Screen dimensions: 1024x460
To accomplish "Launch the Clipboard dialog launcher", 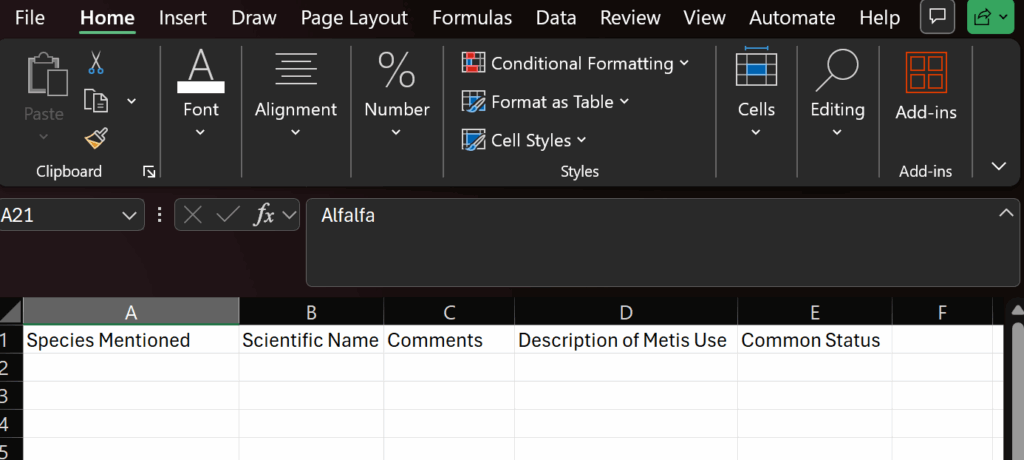I will (149, 172).
